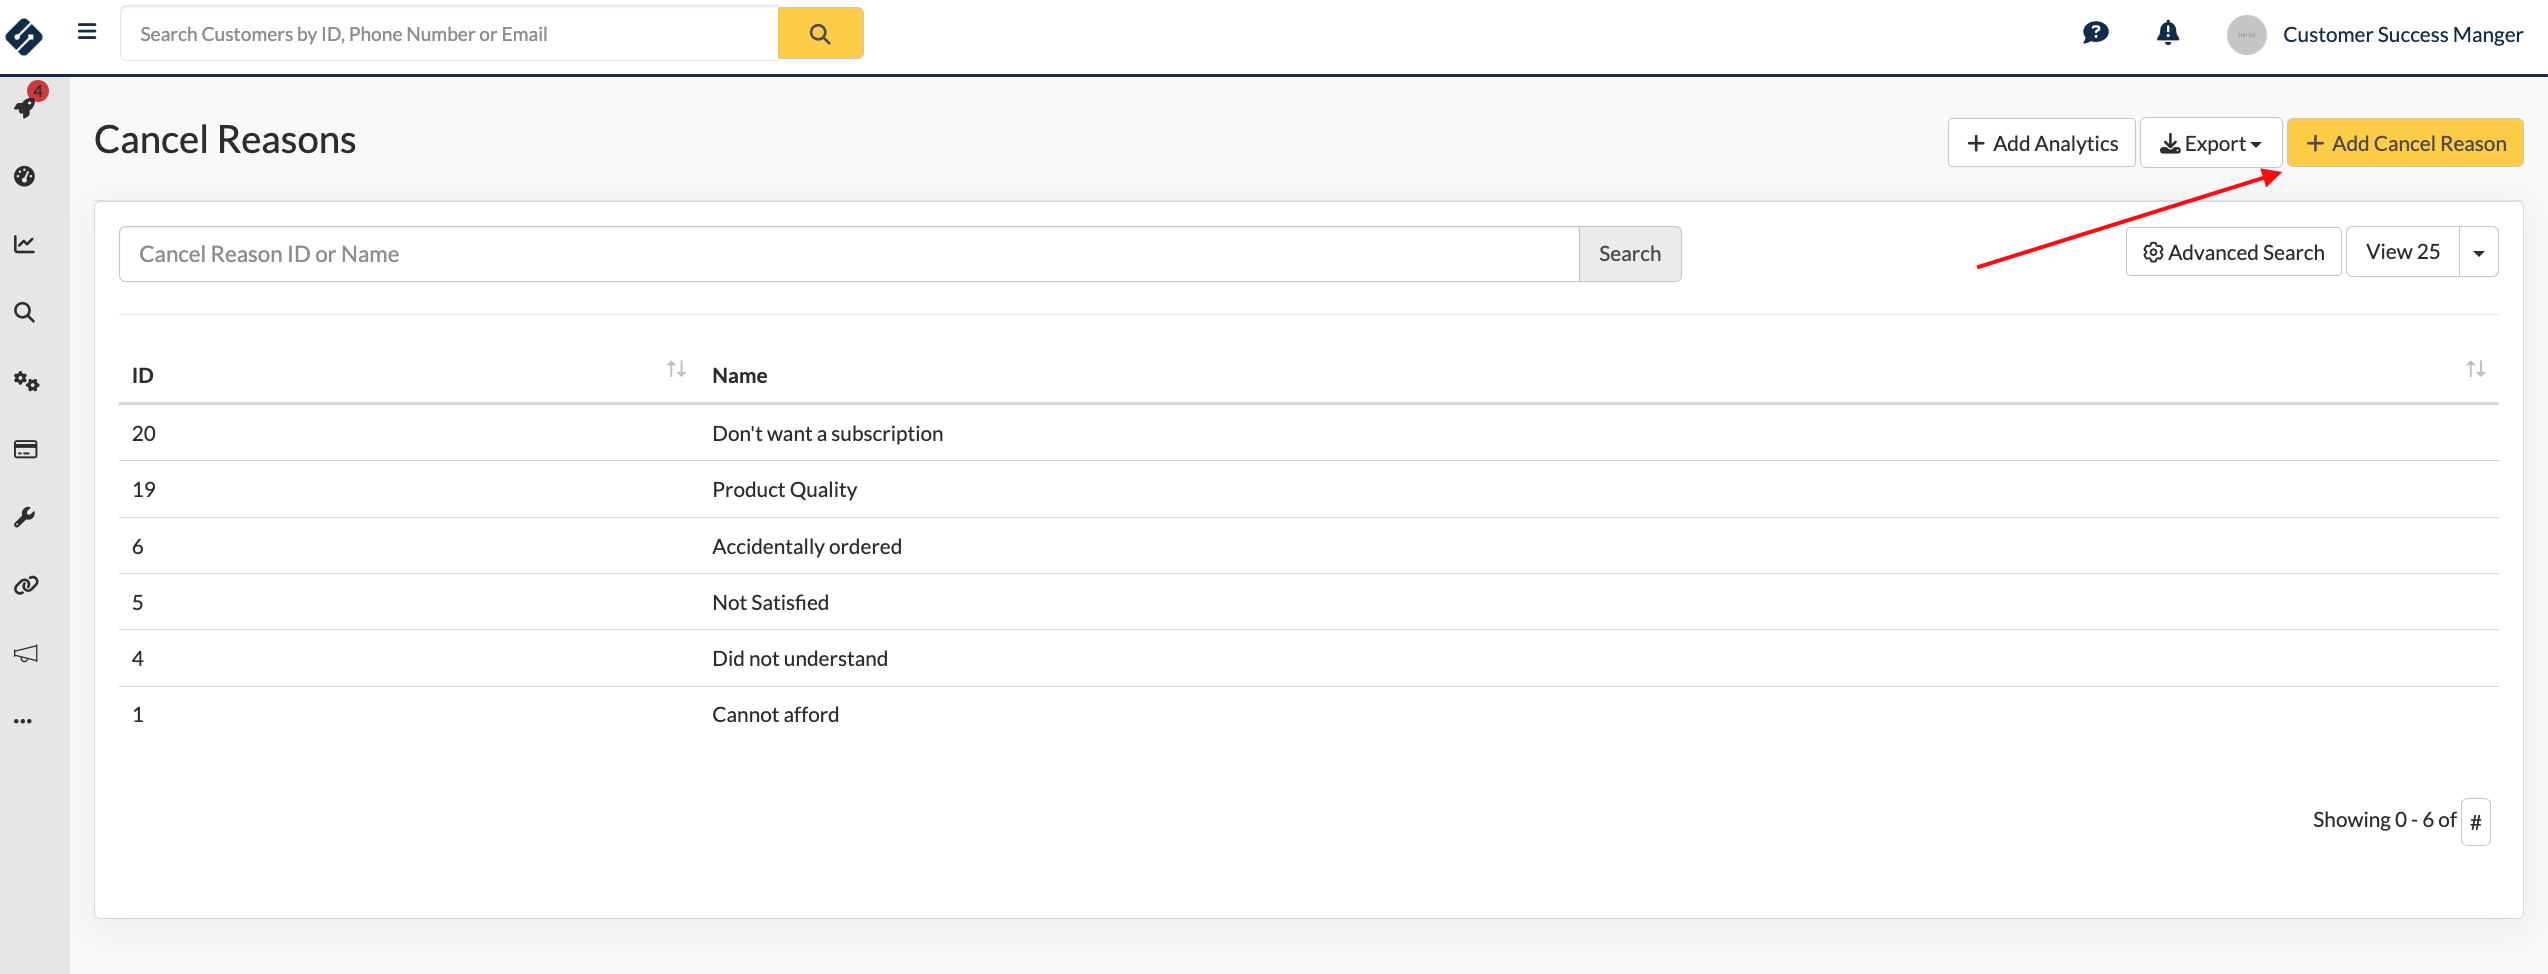
Task: Open the analytics line chart sidebar icon
Action: [x=25, y=244]
